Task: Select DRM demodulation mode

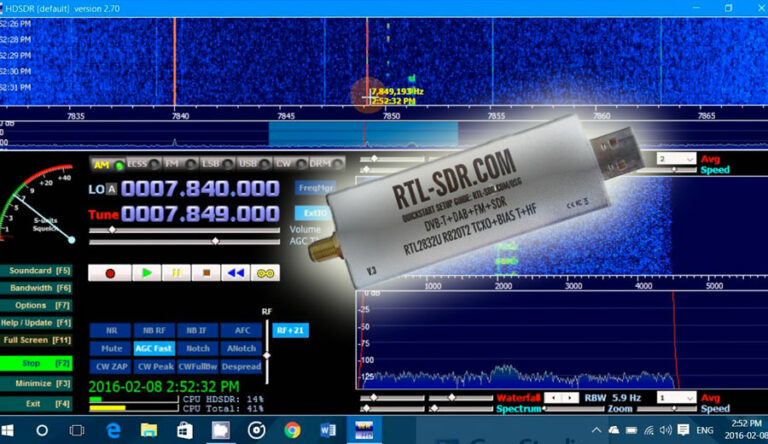Action: [326, 164]
